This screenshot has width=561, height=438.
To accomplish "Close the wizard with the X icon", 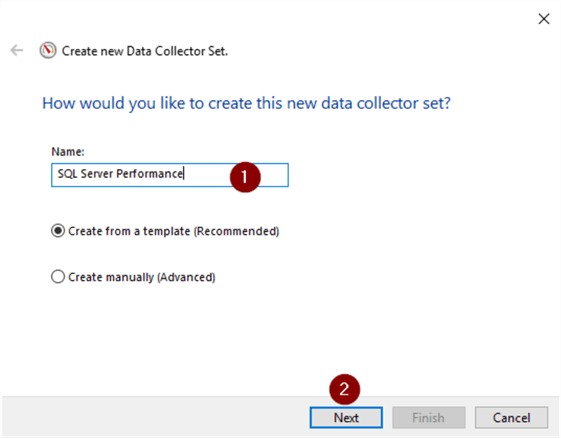I will point(543,19).
